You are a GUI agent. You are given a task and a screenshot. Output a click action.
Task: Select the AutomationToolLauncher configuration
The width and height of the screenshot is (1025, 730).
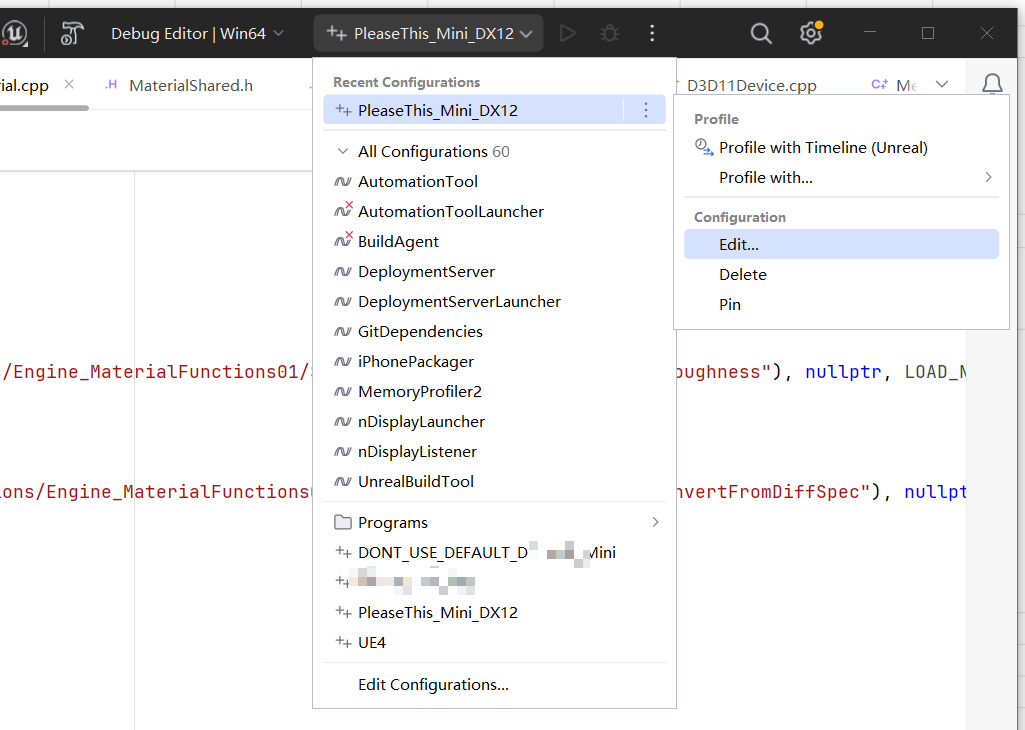pyautogui.click(x=494, y=212)
